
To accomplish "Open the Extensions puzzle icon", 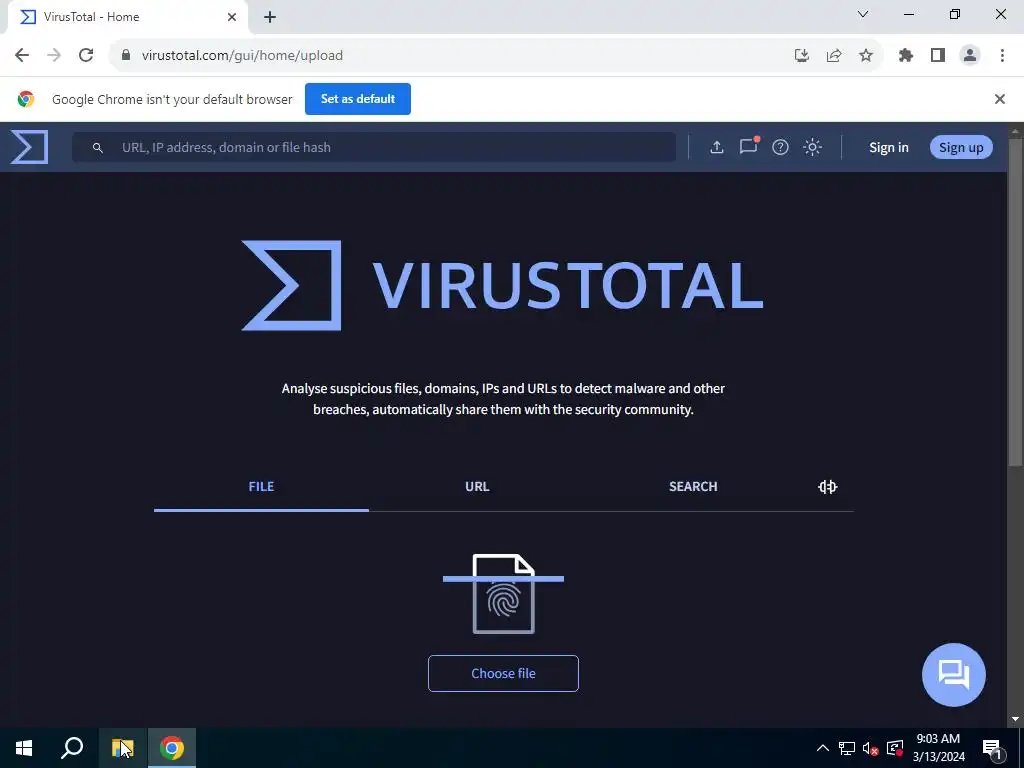I will pos(906,56).
